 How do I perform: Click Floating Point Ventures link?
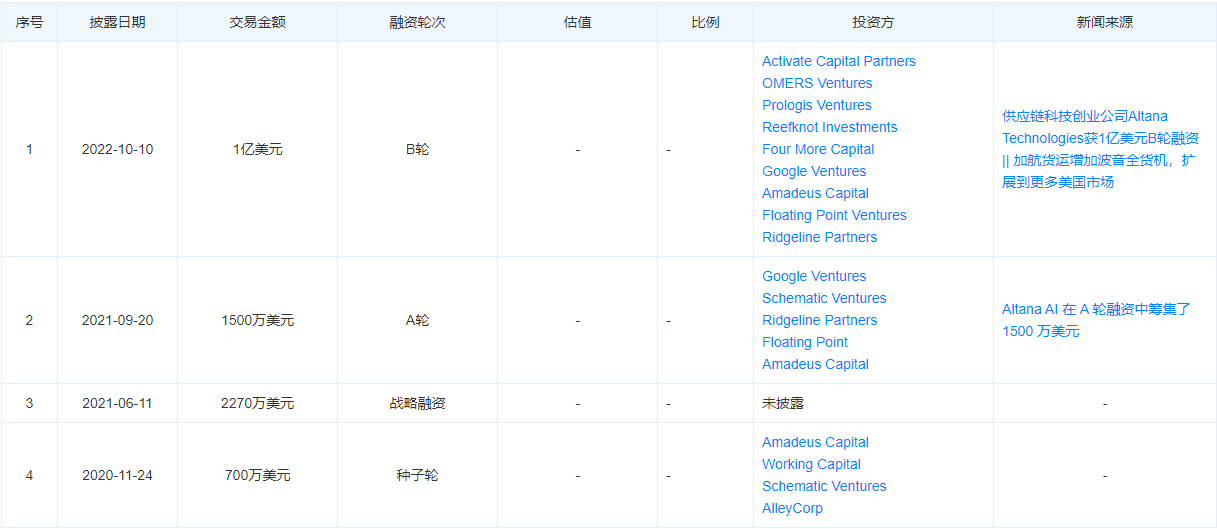coord(834,215)
